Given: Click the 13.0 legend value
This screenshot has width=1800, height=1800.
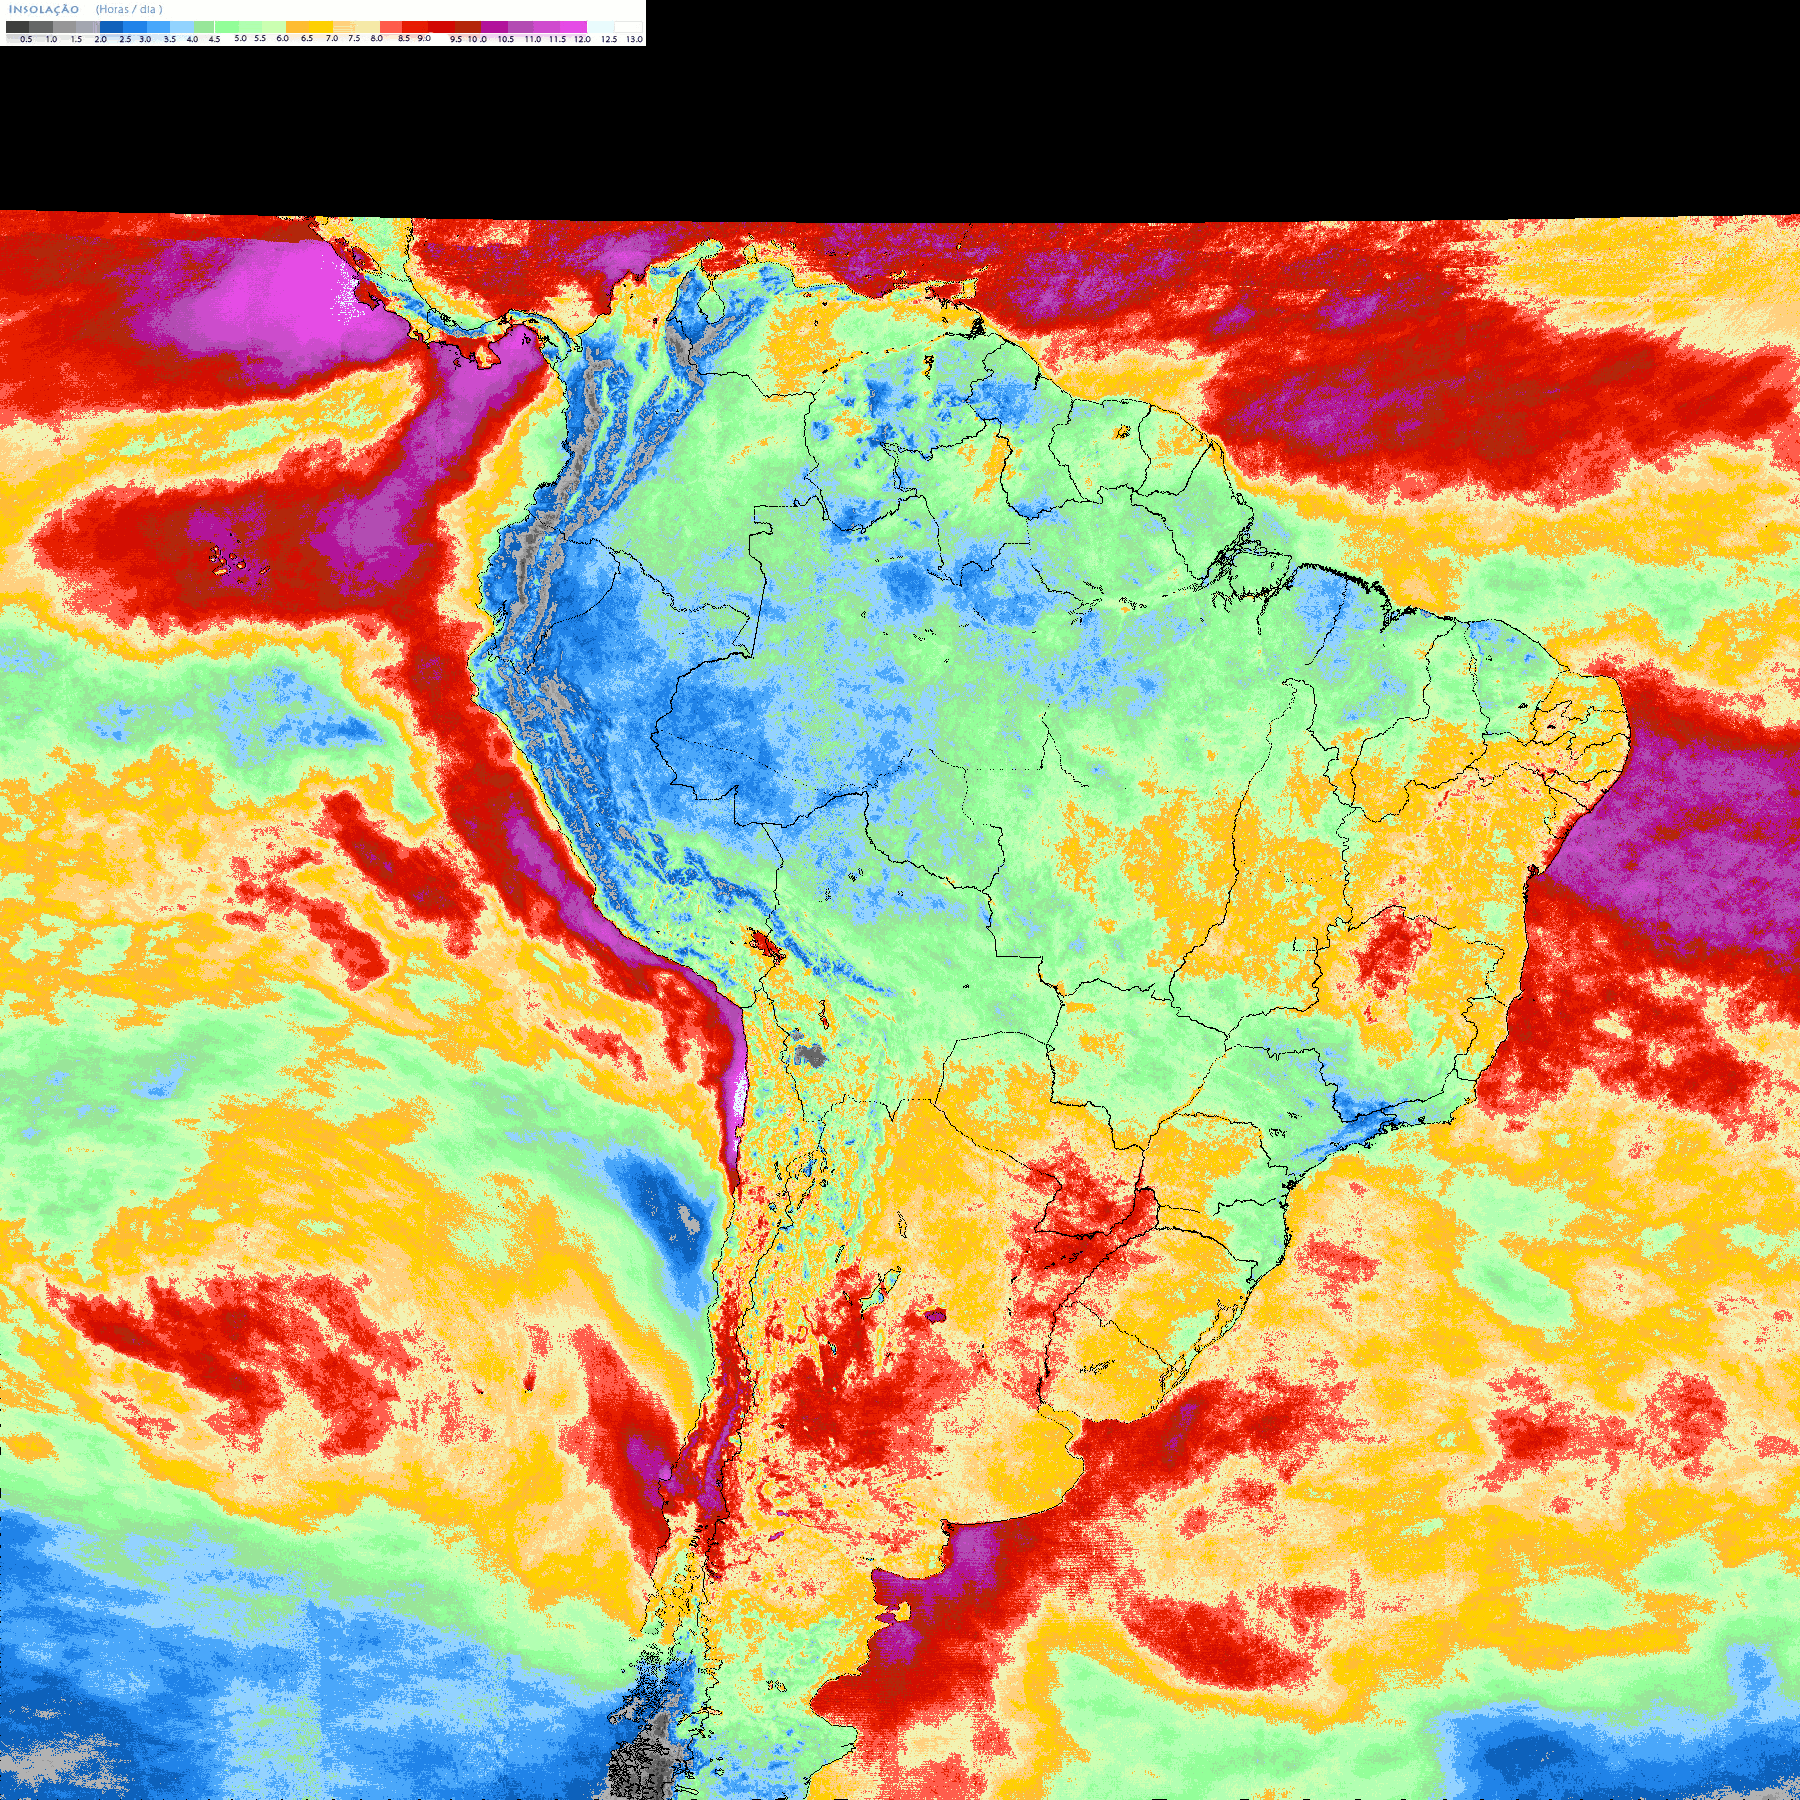Looking at the screenshot, I should click(634, 39).
